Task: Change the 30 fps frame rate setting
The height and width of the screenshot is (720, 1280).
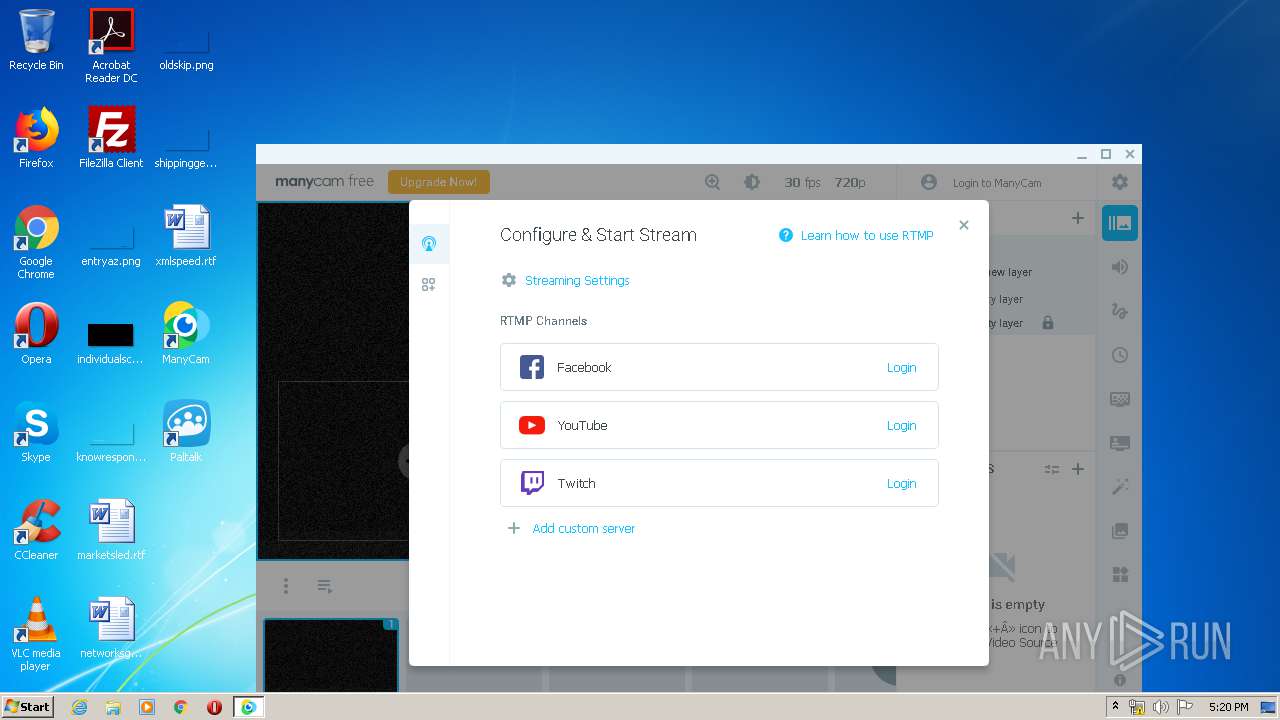Action: (x=802, y=183)
